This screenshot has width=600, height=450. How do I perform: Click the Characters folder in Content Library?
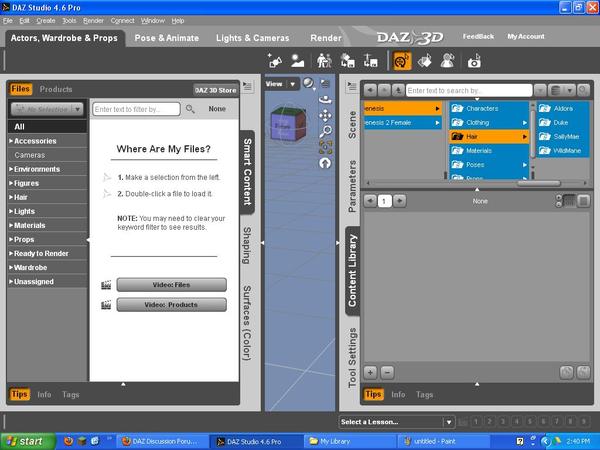(x=489, y=108)
